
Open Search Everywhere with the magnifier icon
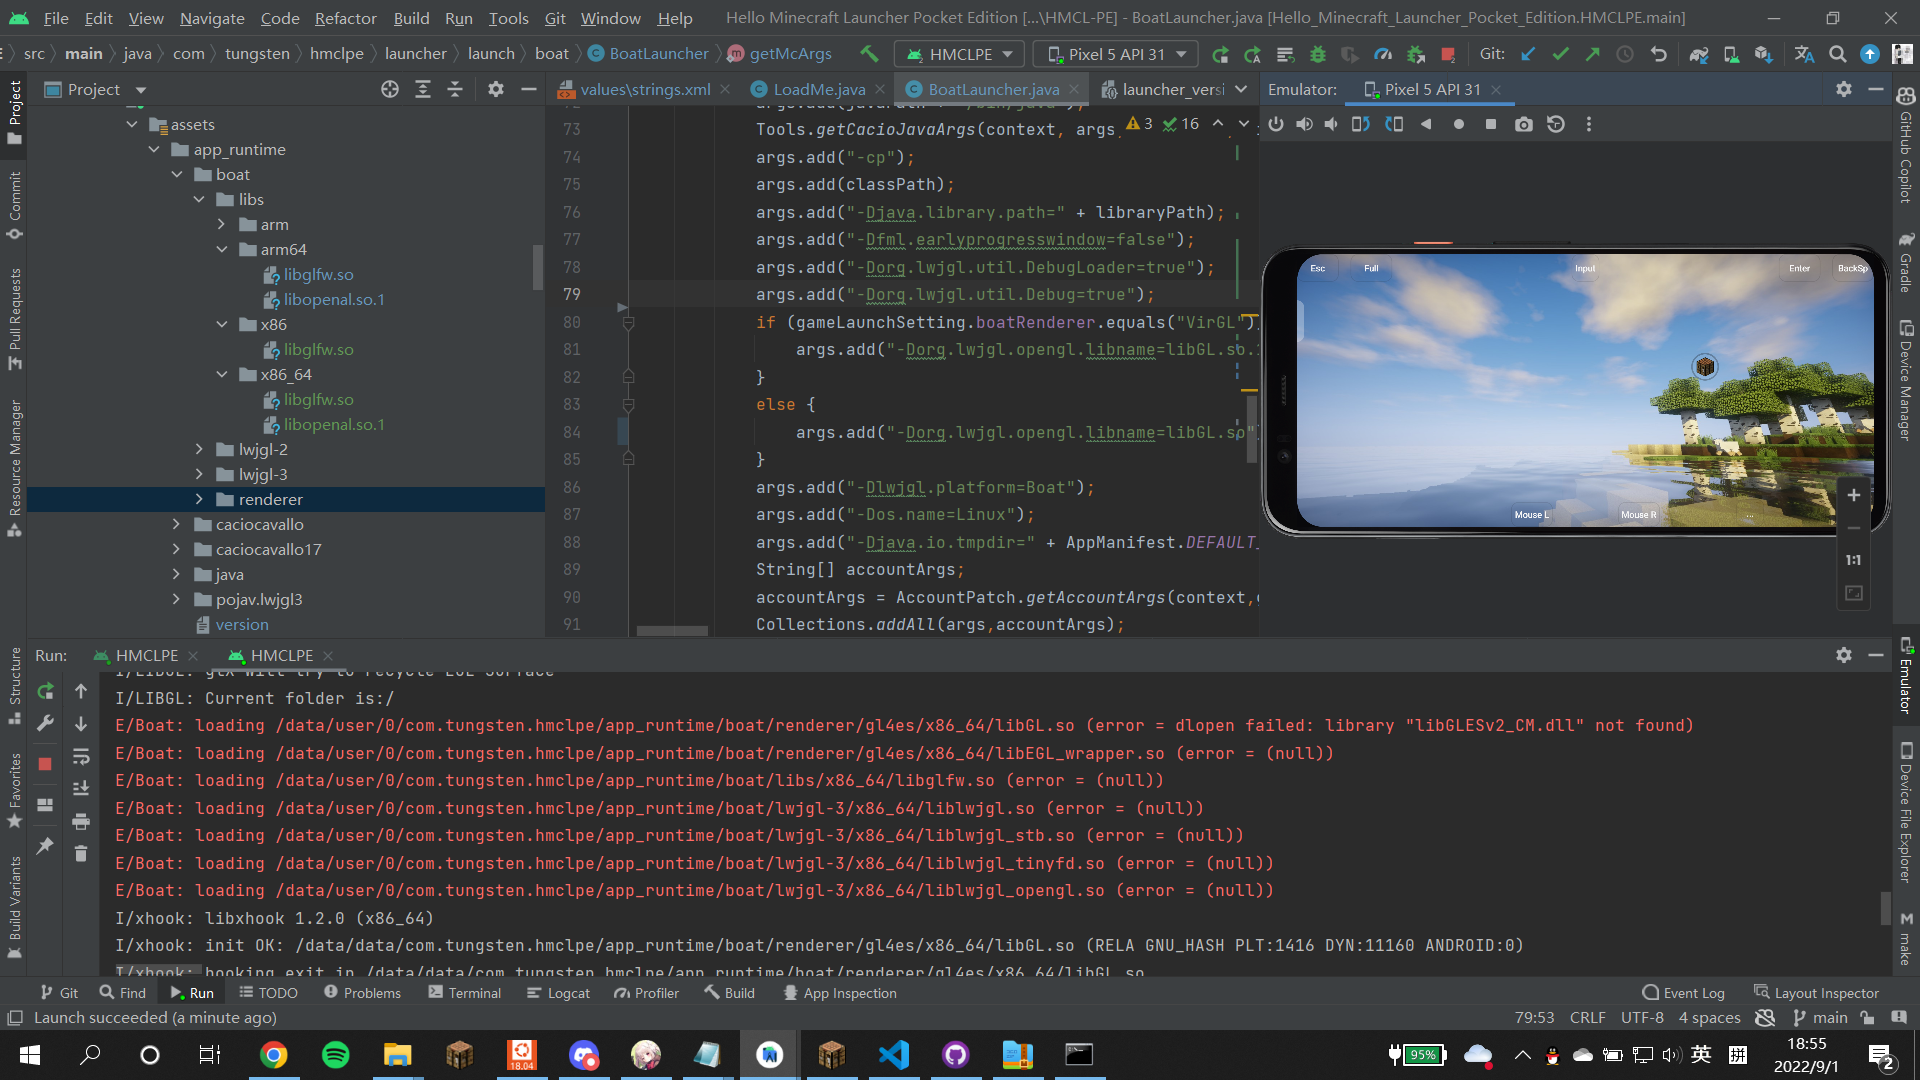[x=1837, y=54]
